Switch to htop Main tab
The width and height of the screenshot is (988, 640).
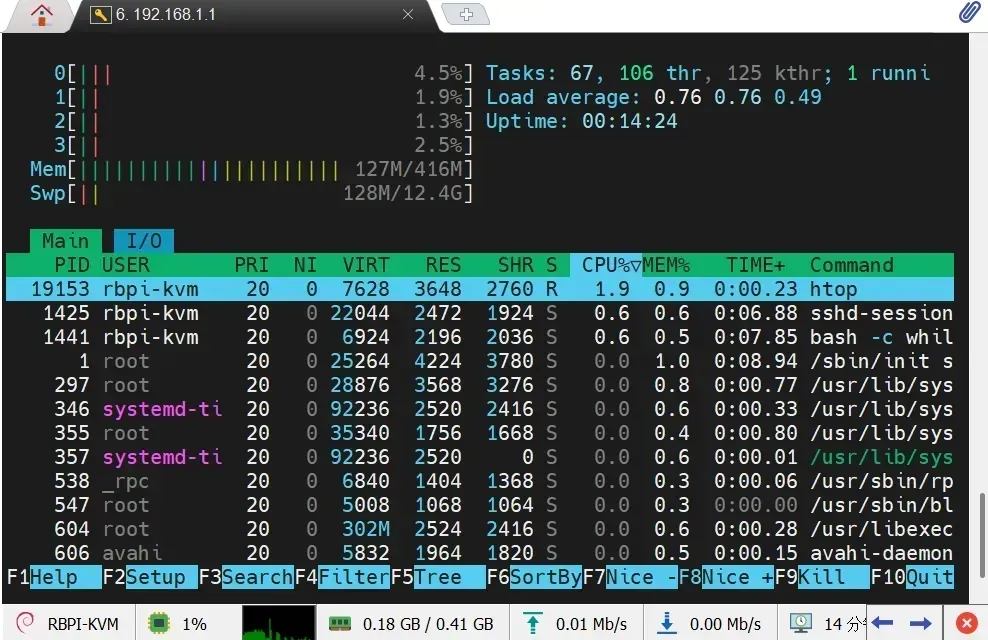[66, 241]
